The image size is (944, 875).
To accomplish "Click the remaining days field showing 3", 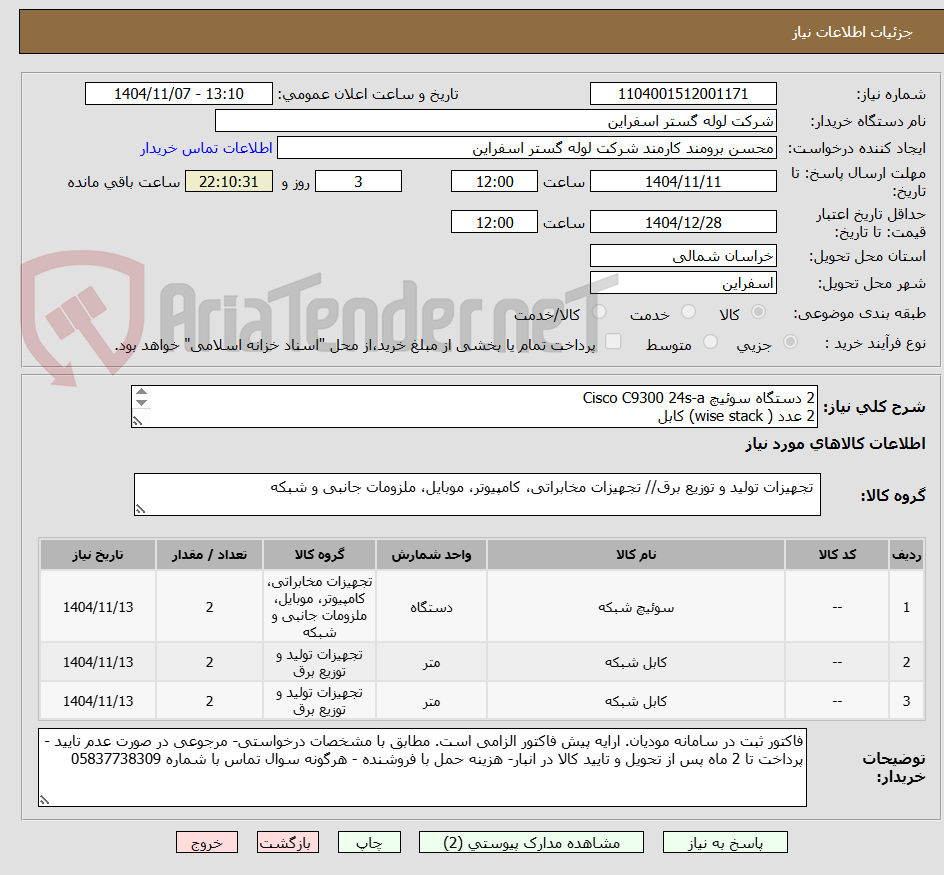I will 358,181.
